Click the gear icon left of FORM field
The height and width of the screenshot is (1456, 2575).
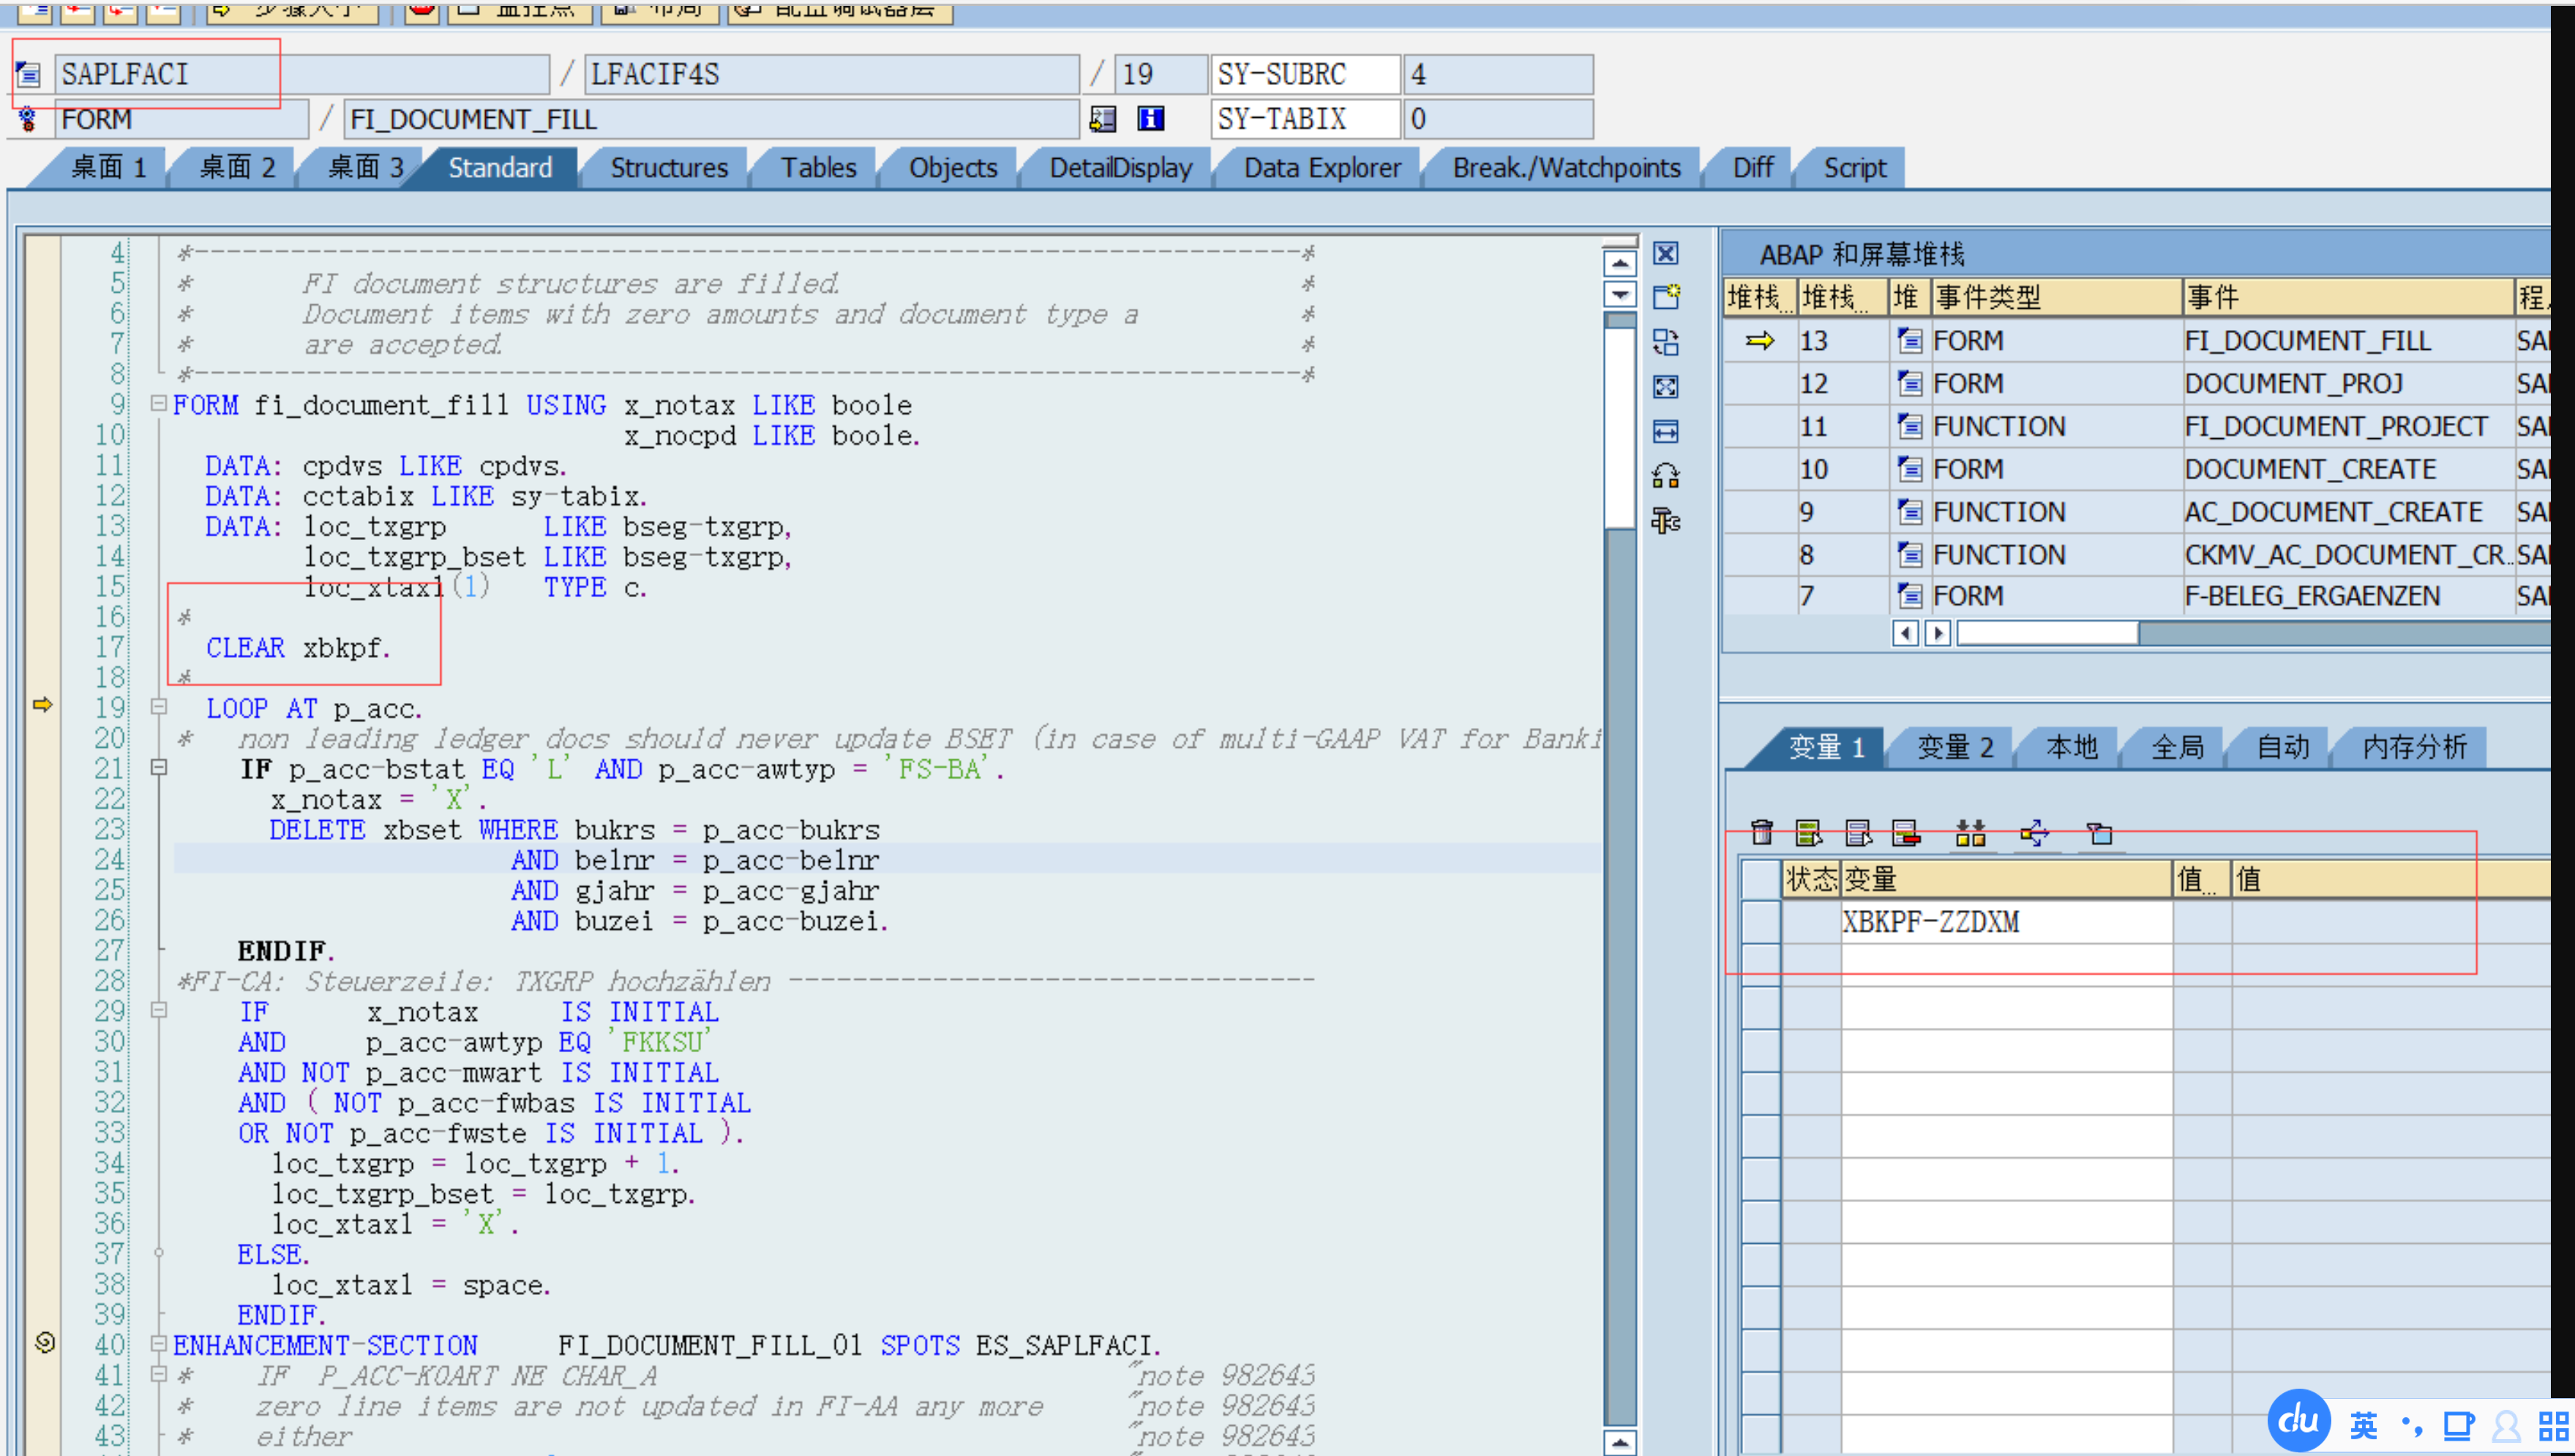point(28,119)
